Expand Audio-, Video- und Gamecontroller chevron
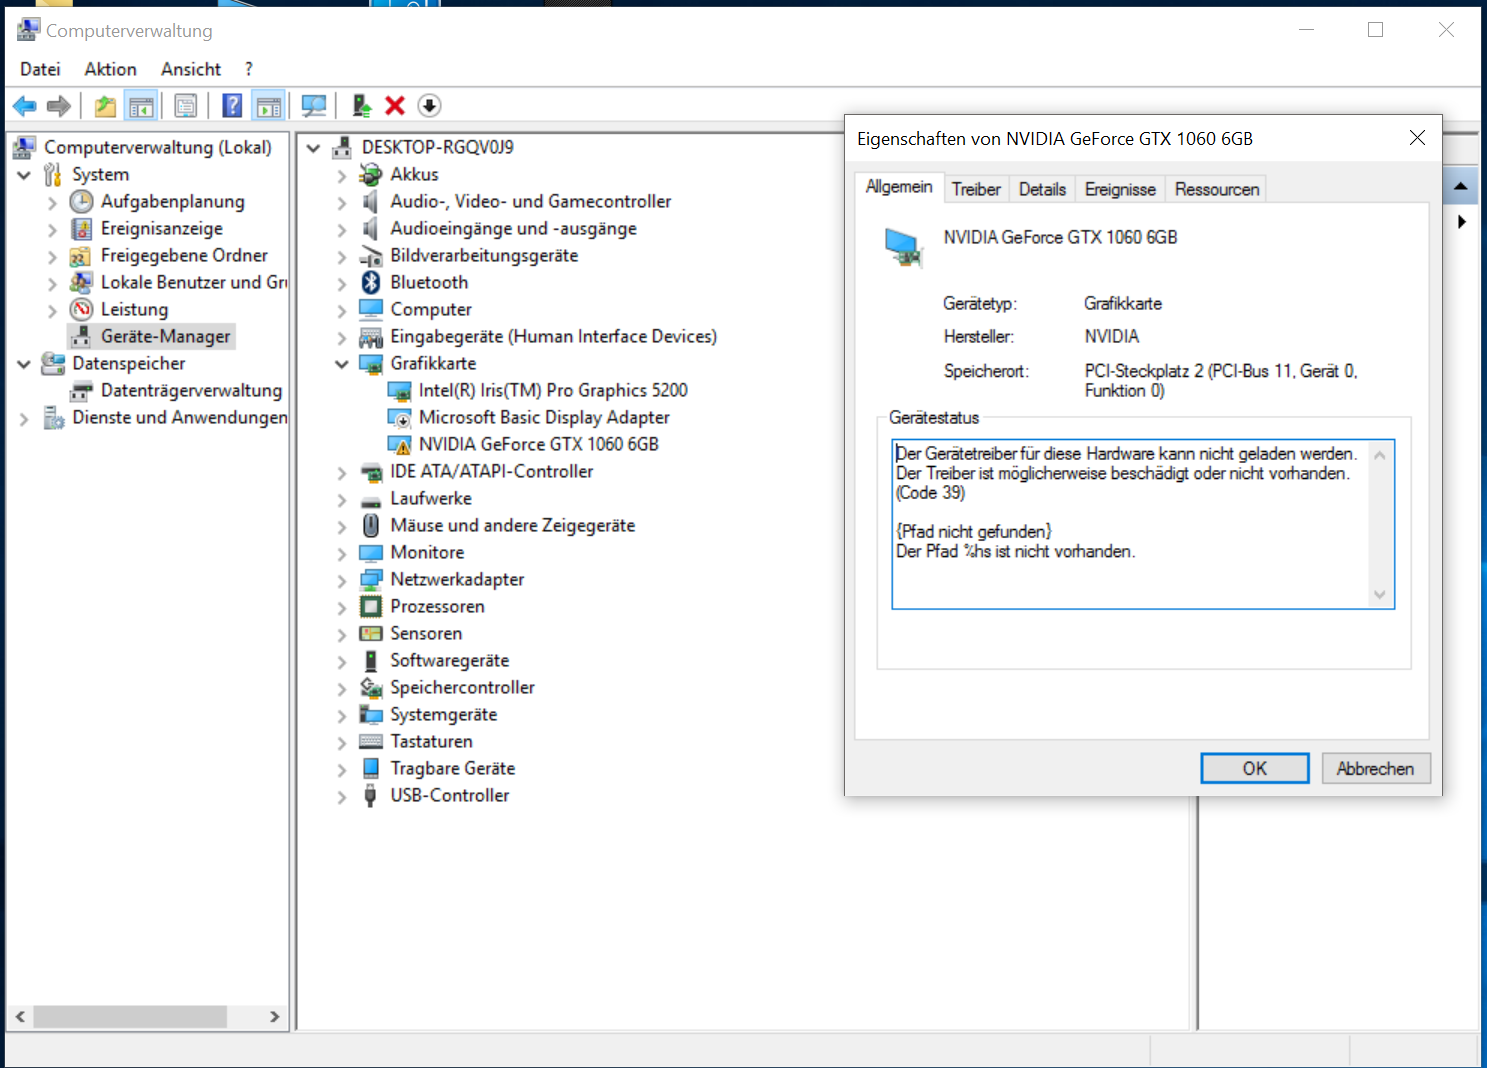Screen dimensions: 1487x1068 click(342, 203)
